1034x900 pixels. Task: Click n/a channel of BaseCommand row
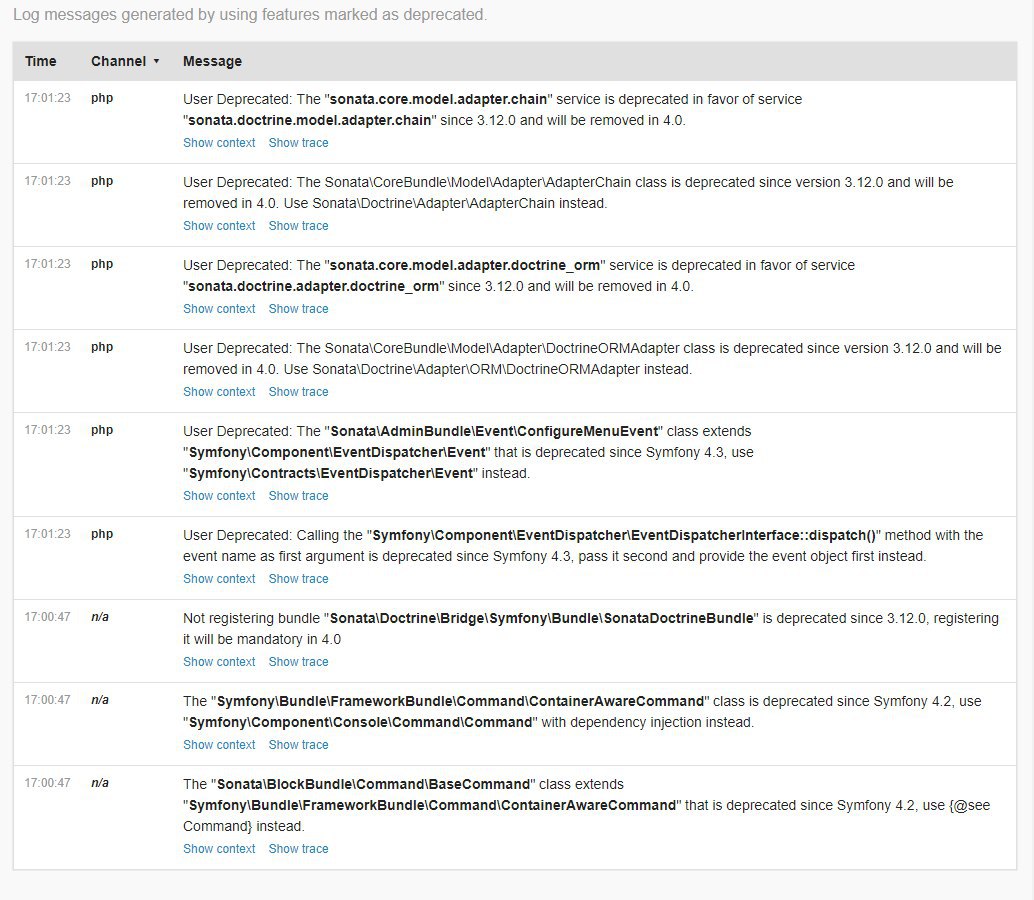click(x=100, y=783)
